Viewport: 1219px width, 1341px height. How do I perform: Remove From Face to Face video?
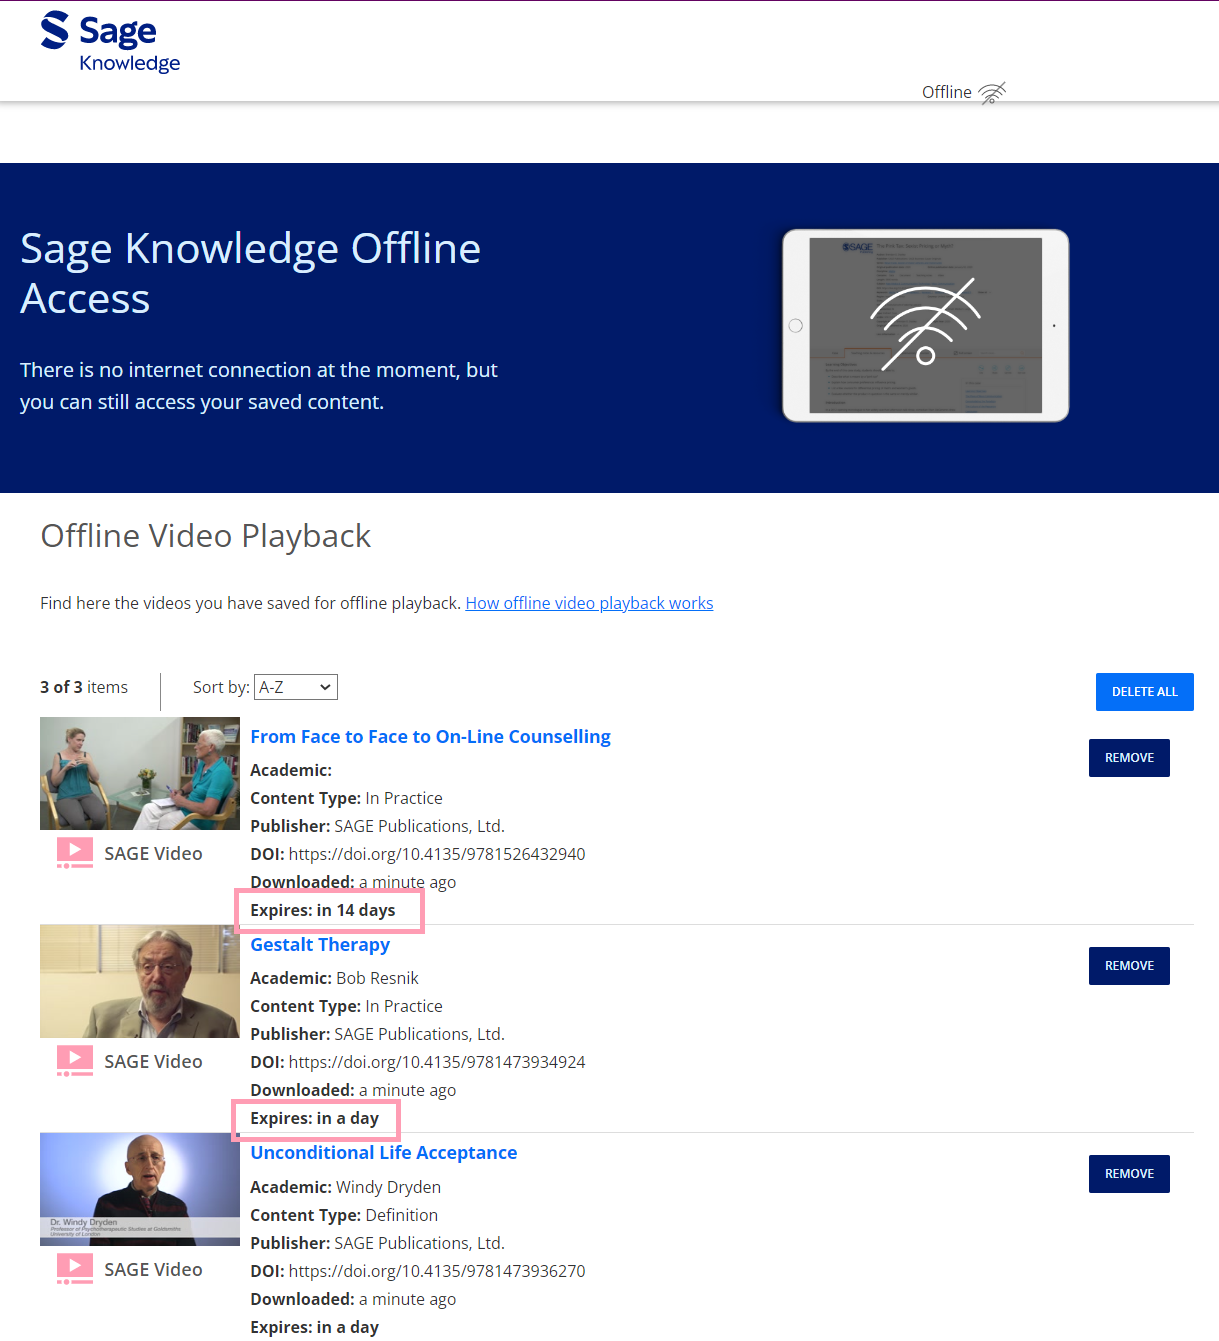1129,758
